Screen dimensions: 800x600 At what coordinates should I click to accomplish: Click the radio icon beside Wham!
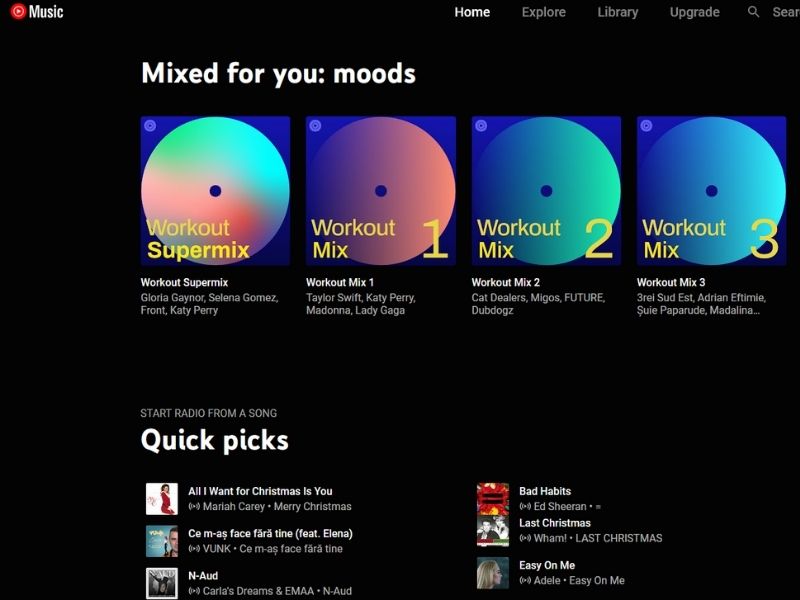tap(525, 538)
